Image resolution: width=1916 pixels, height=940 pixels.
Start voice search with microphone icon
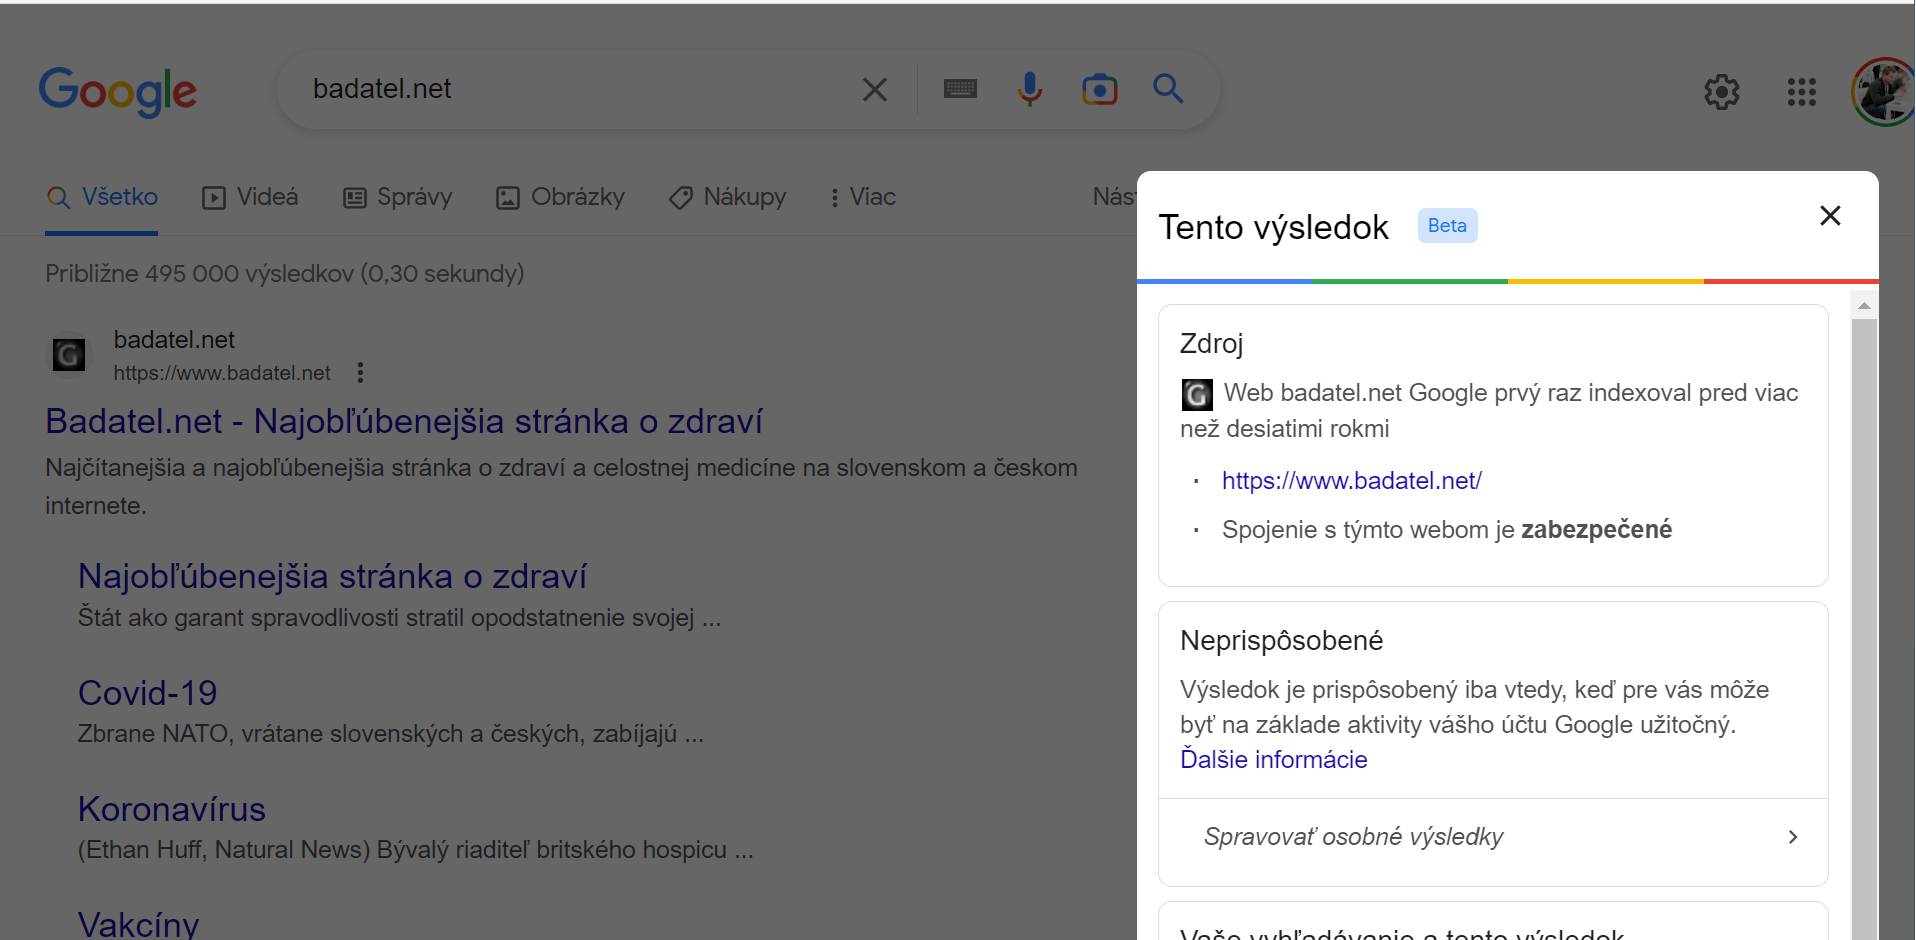tap(1029, 90)
